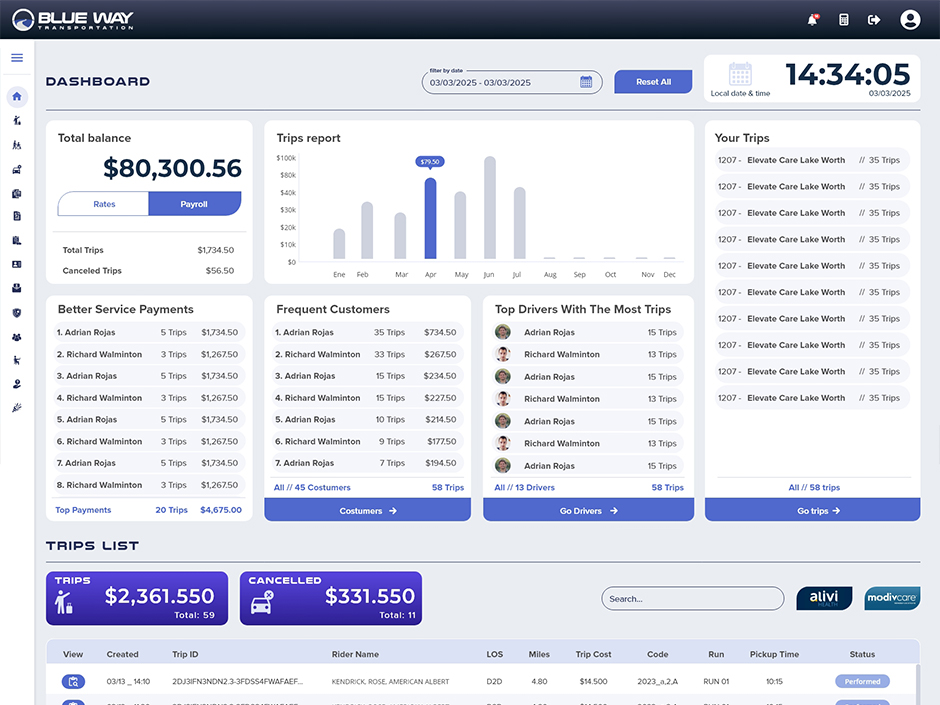Viewport: 940px width, 705px height.
Task: Open view icon for first trip row
Action: 73,681
